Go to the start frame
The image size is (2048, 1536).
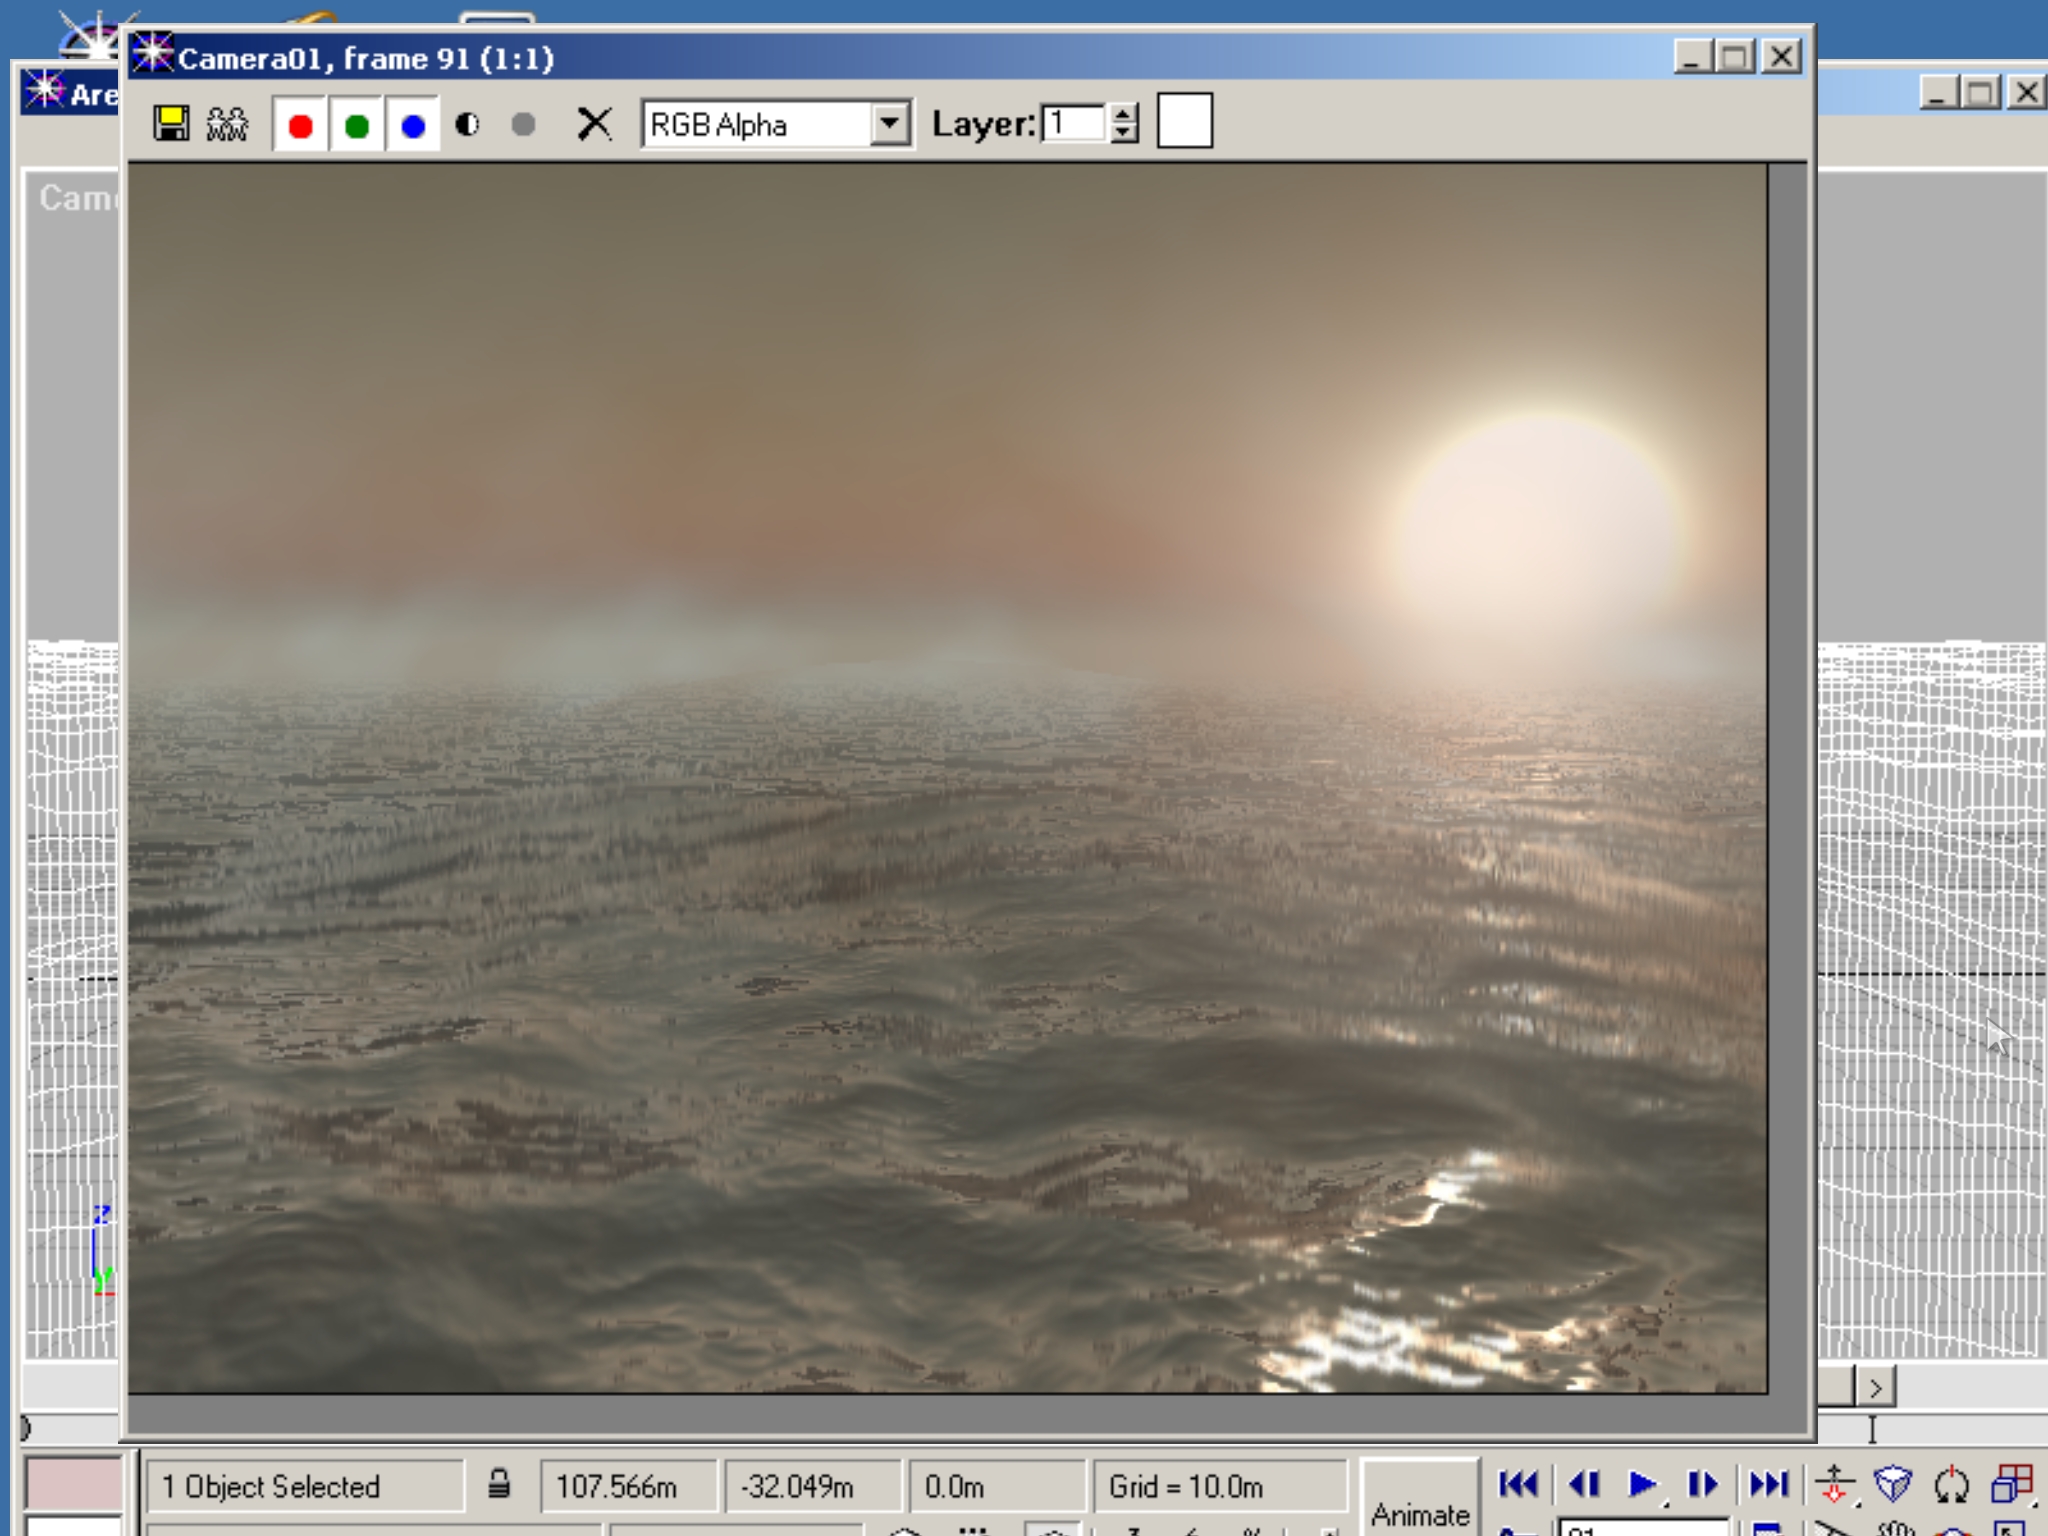1518,1485
